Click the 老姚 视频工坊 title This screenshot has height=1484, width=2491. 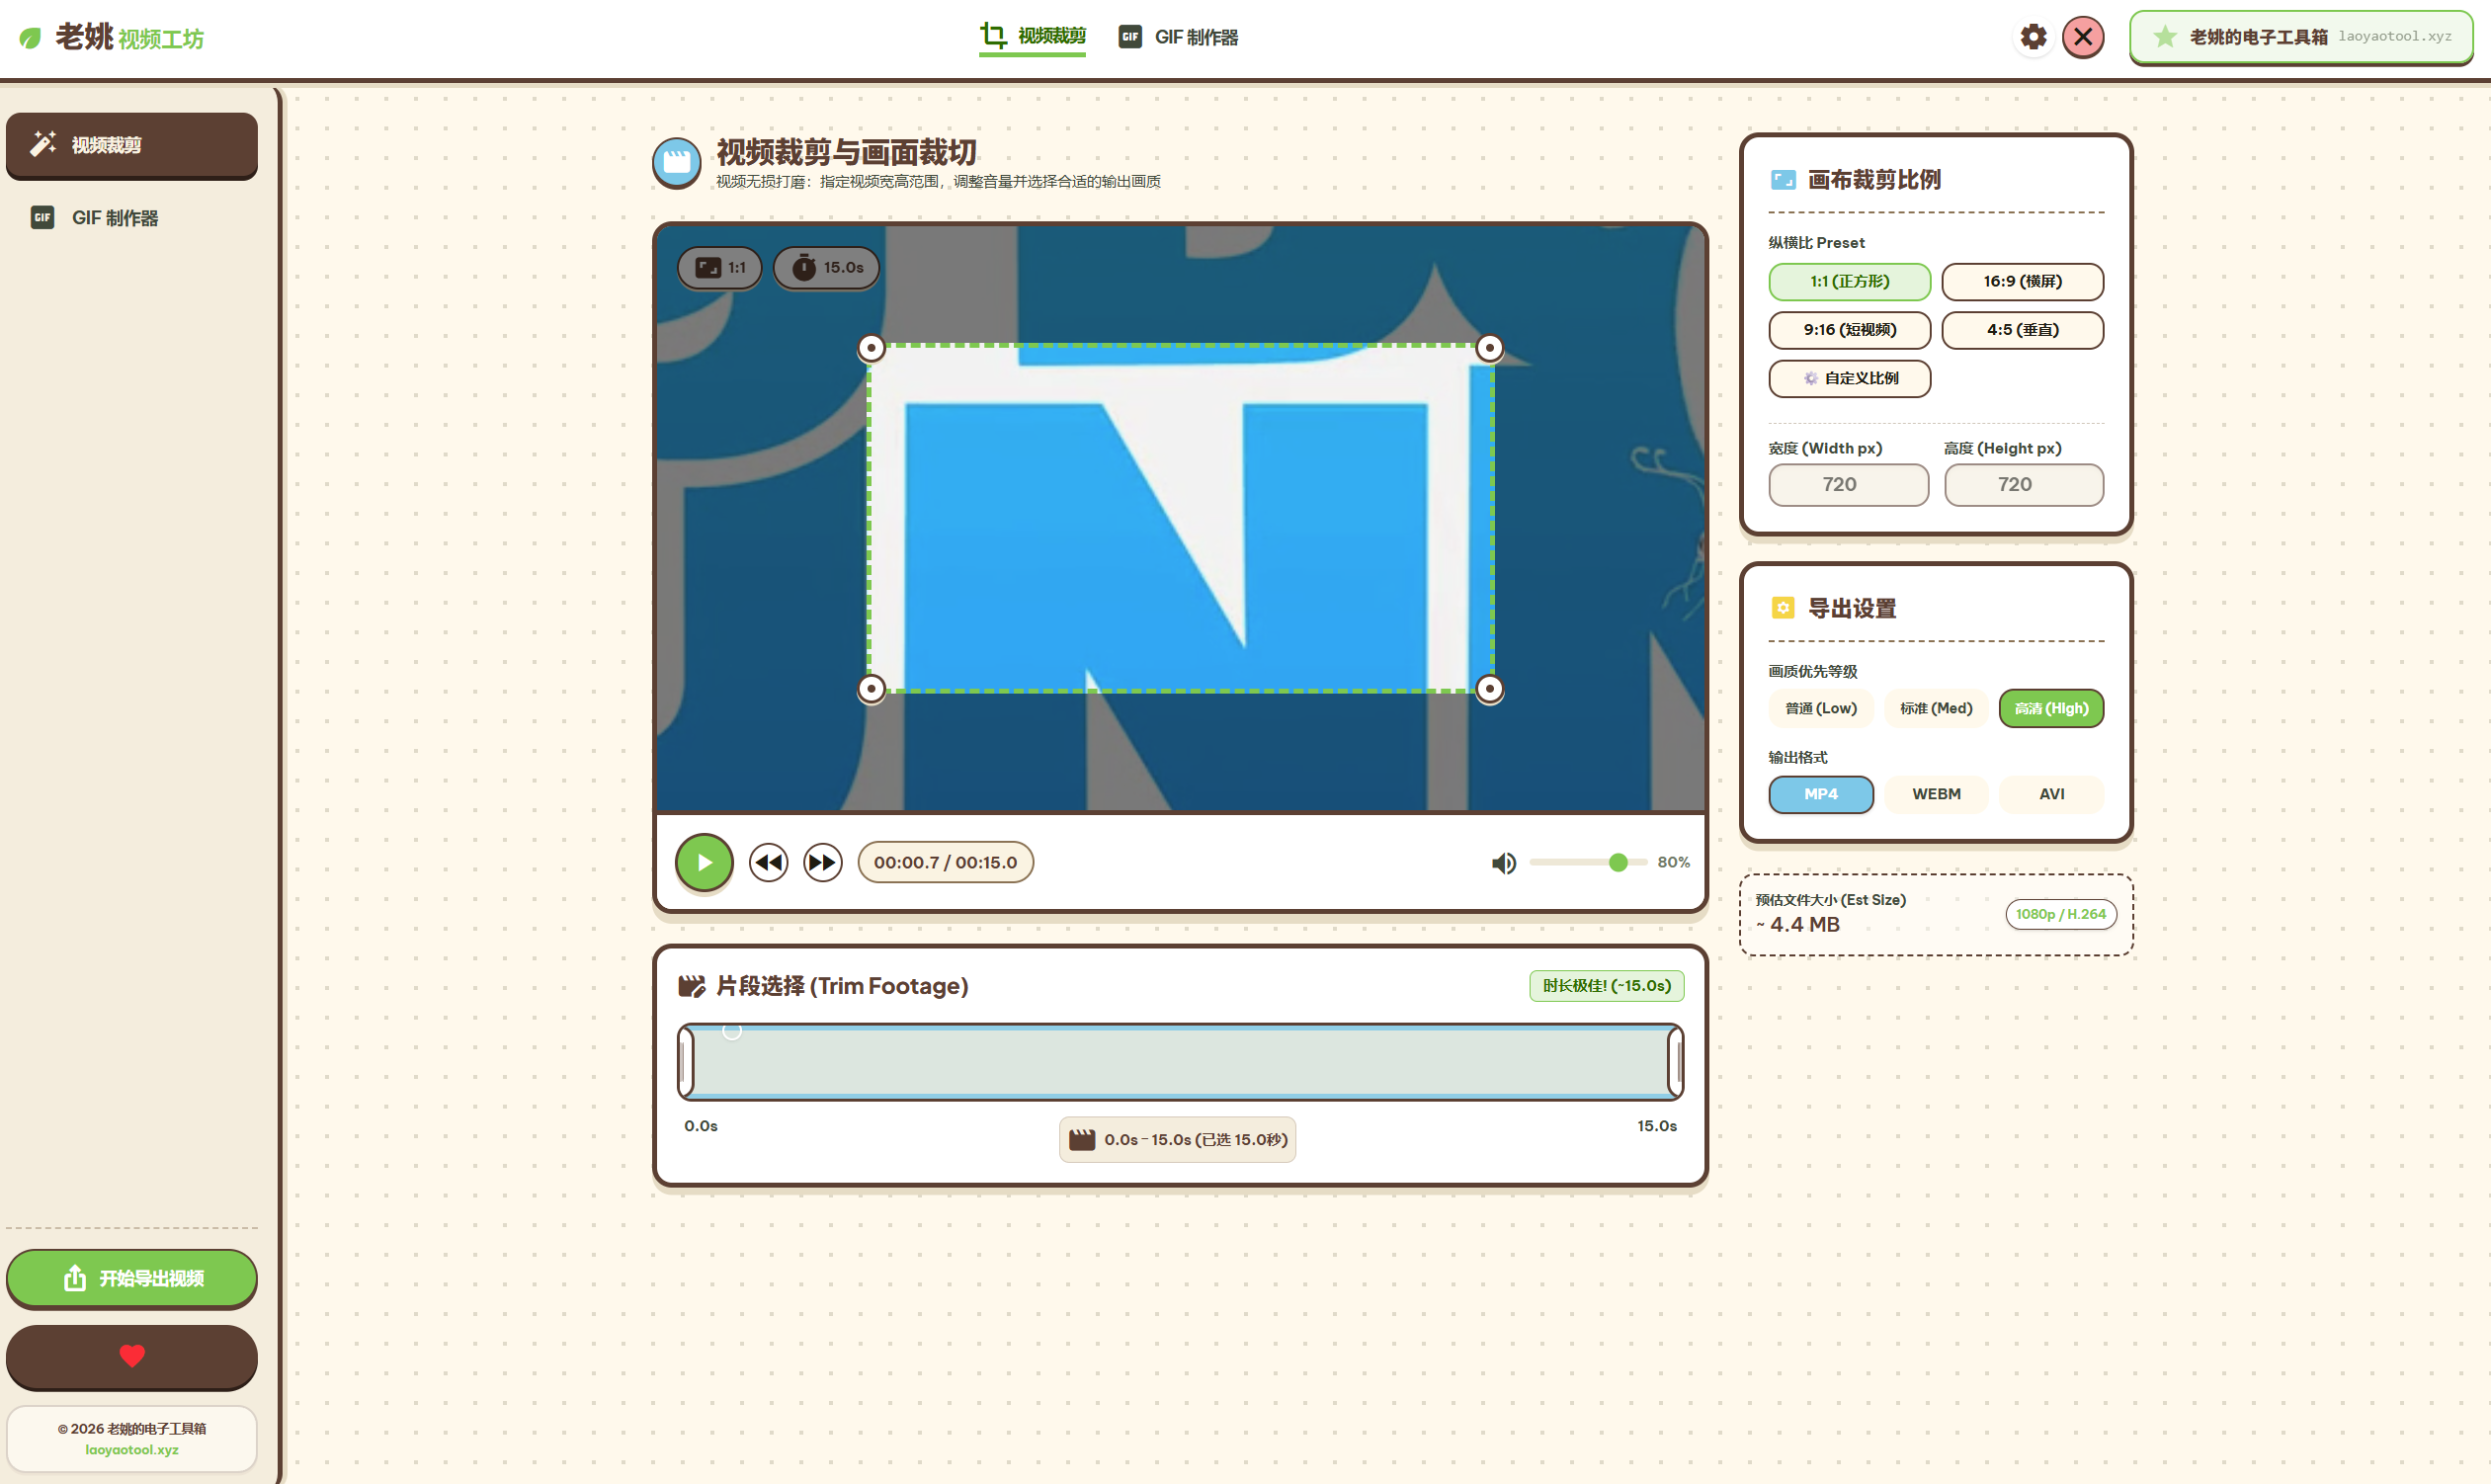point(129,37)
